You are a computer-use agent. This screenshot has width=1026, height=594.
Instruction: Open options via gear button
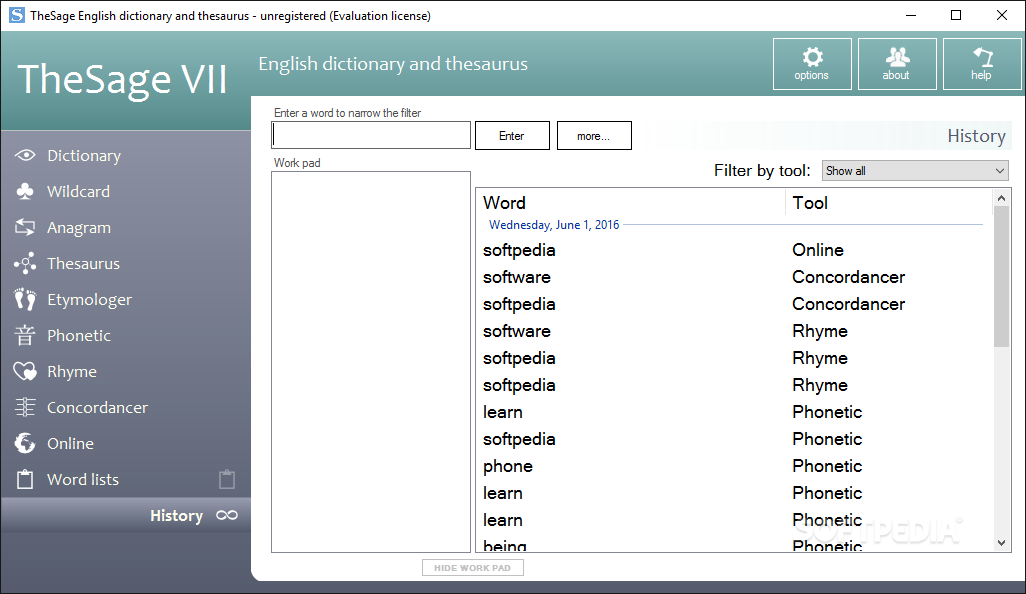[x=812, y=63]
